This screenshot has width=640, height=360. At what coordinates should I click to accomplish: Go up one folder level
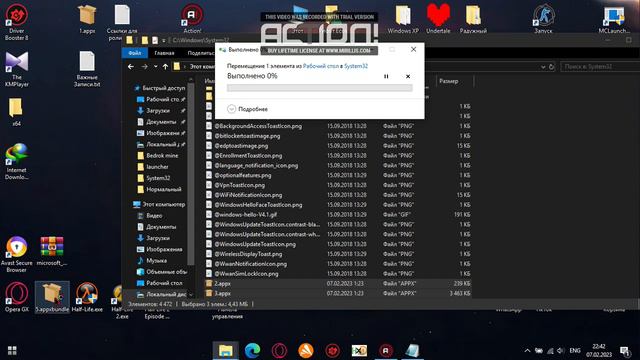click(165, 67)
